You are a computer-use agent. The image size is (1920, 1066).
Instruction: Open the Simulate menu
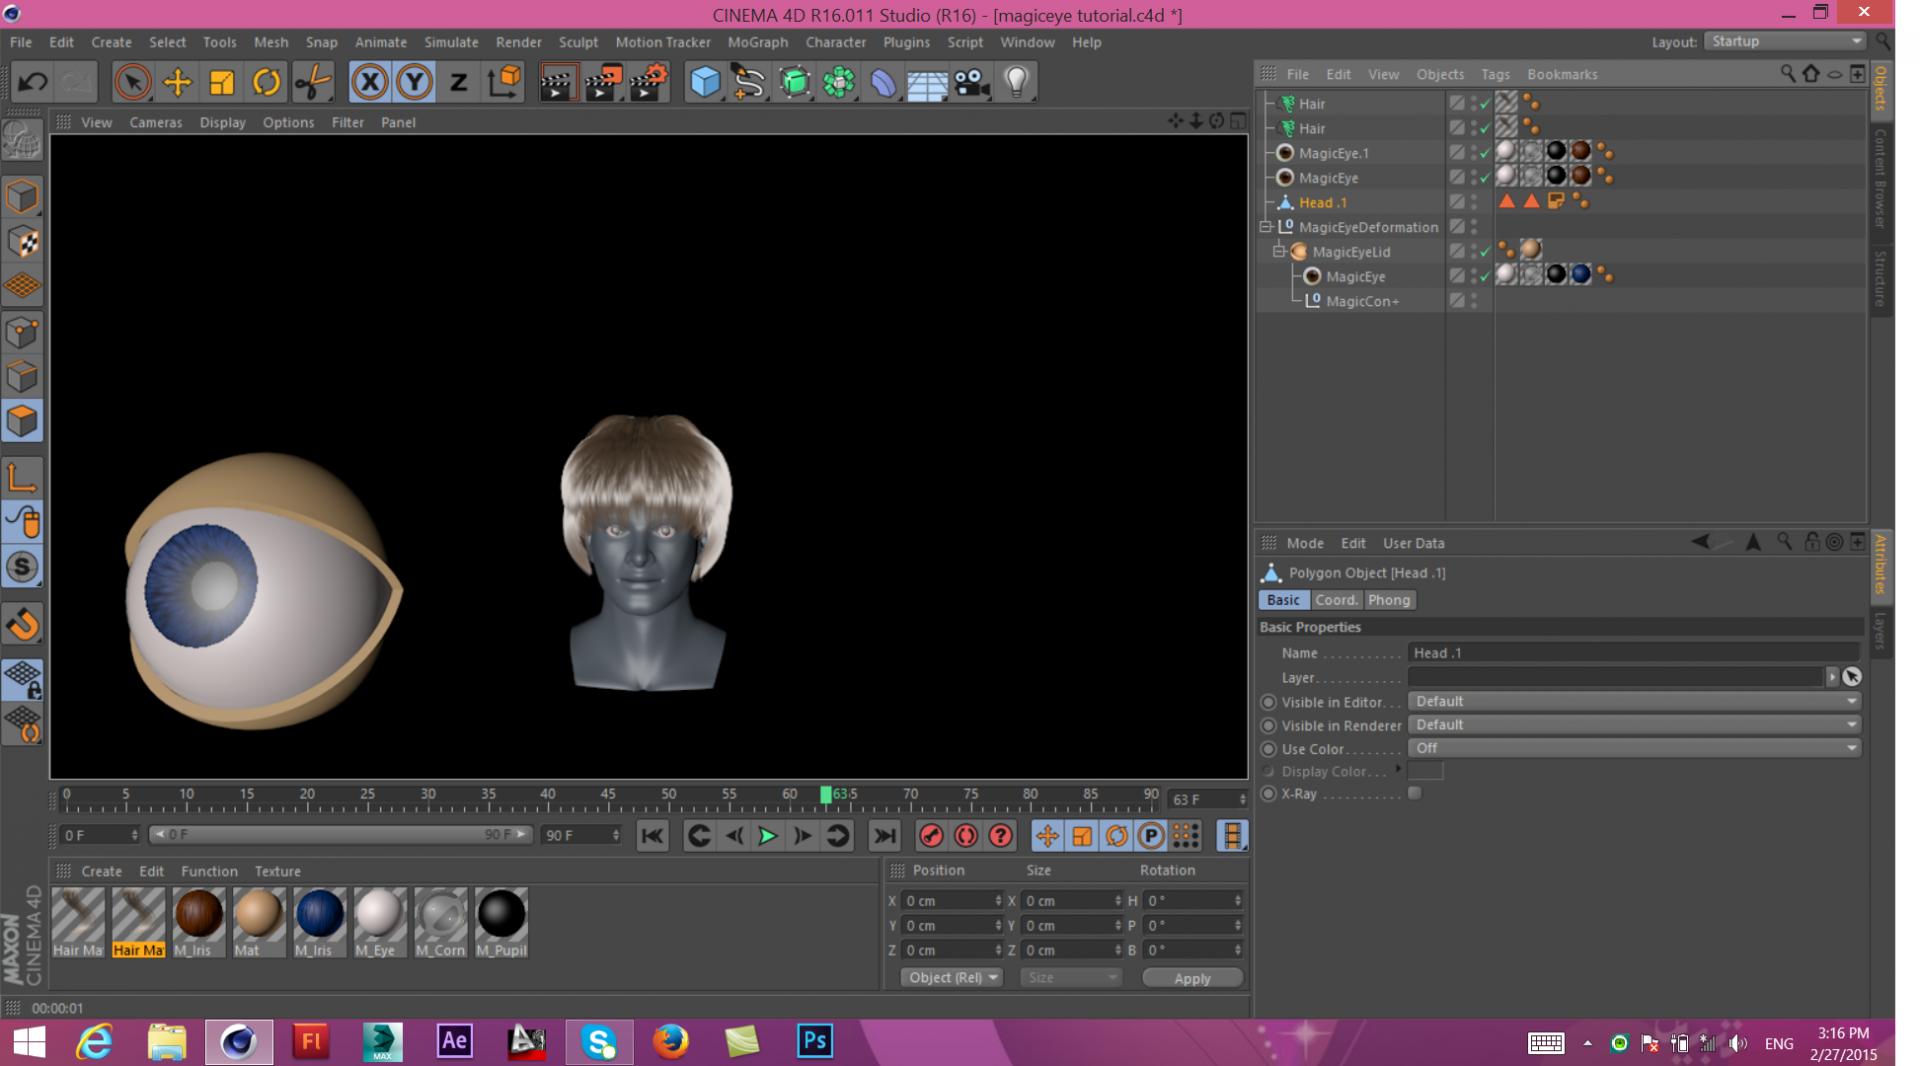(451, 42)
